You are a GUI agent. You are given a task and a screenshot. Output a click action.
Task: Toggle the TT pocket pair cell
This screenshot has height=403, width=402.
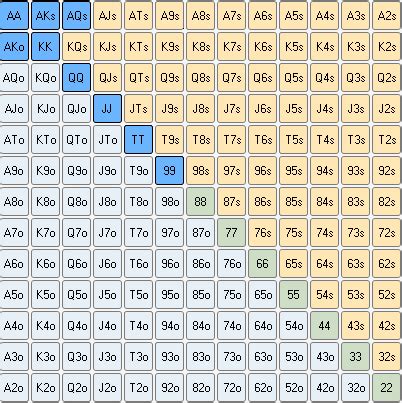point(138,139)
